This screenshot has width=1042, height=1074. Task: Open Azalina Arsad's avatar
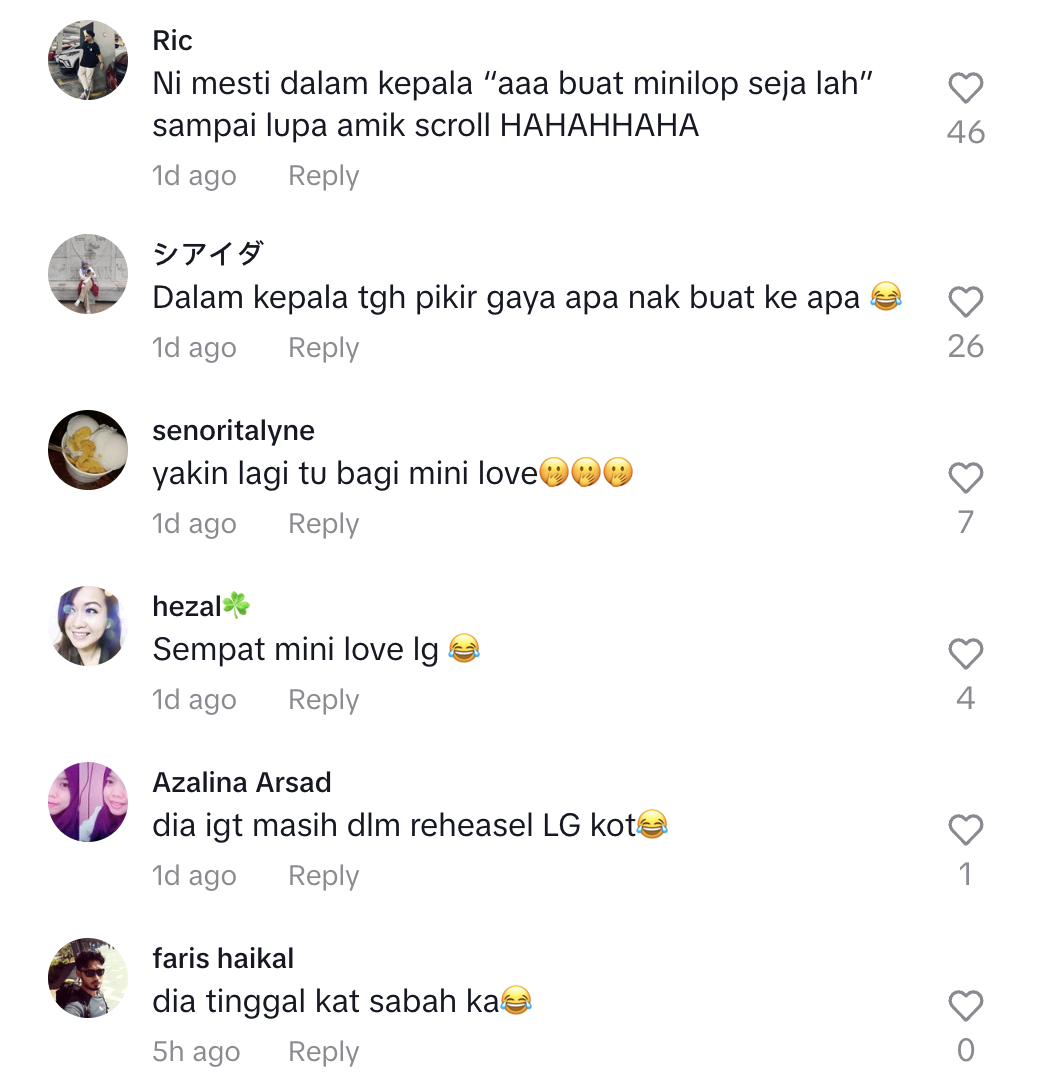pos(88,802)
